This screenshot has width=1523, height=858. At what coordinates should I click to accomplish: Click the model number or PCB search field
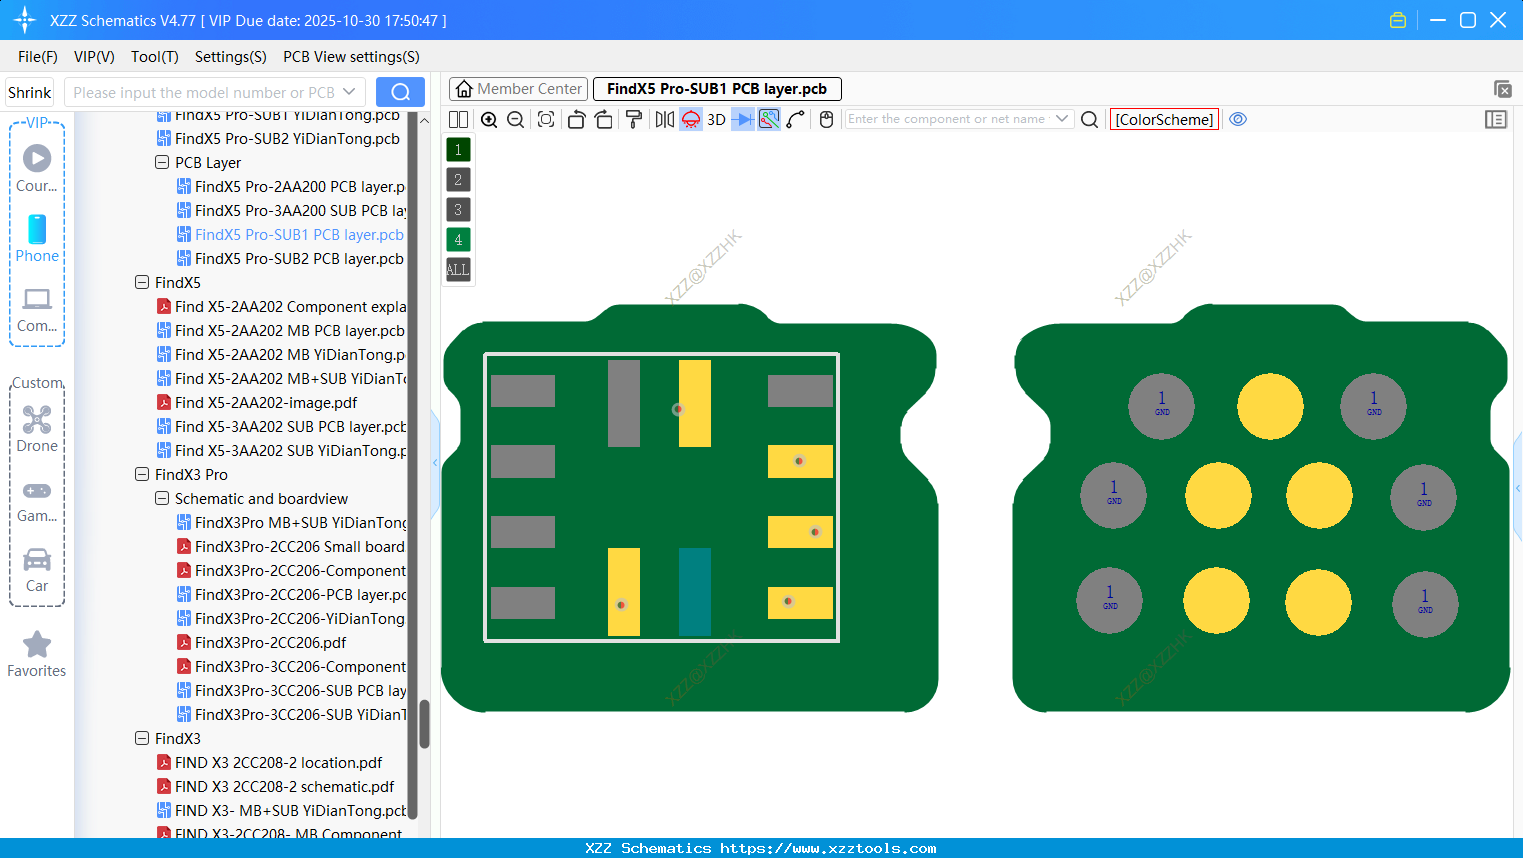(x=215, y=92)
